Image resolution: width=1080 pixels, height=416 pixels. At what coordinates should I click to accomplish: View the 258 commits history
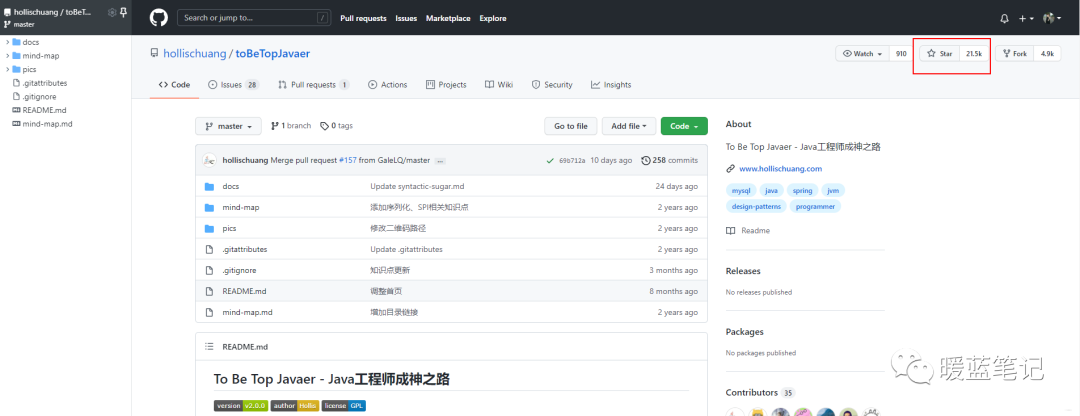pos(669,160)
